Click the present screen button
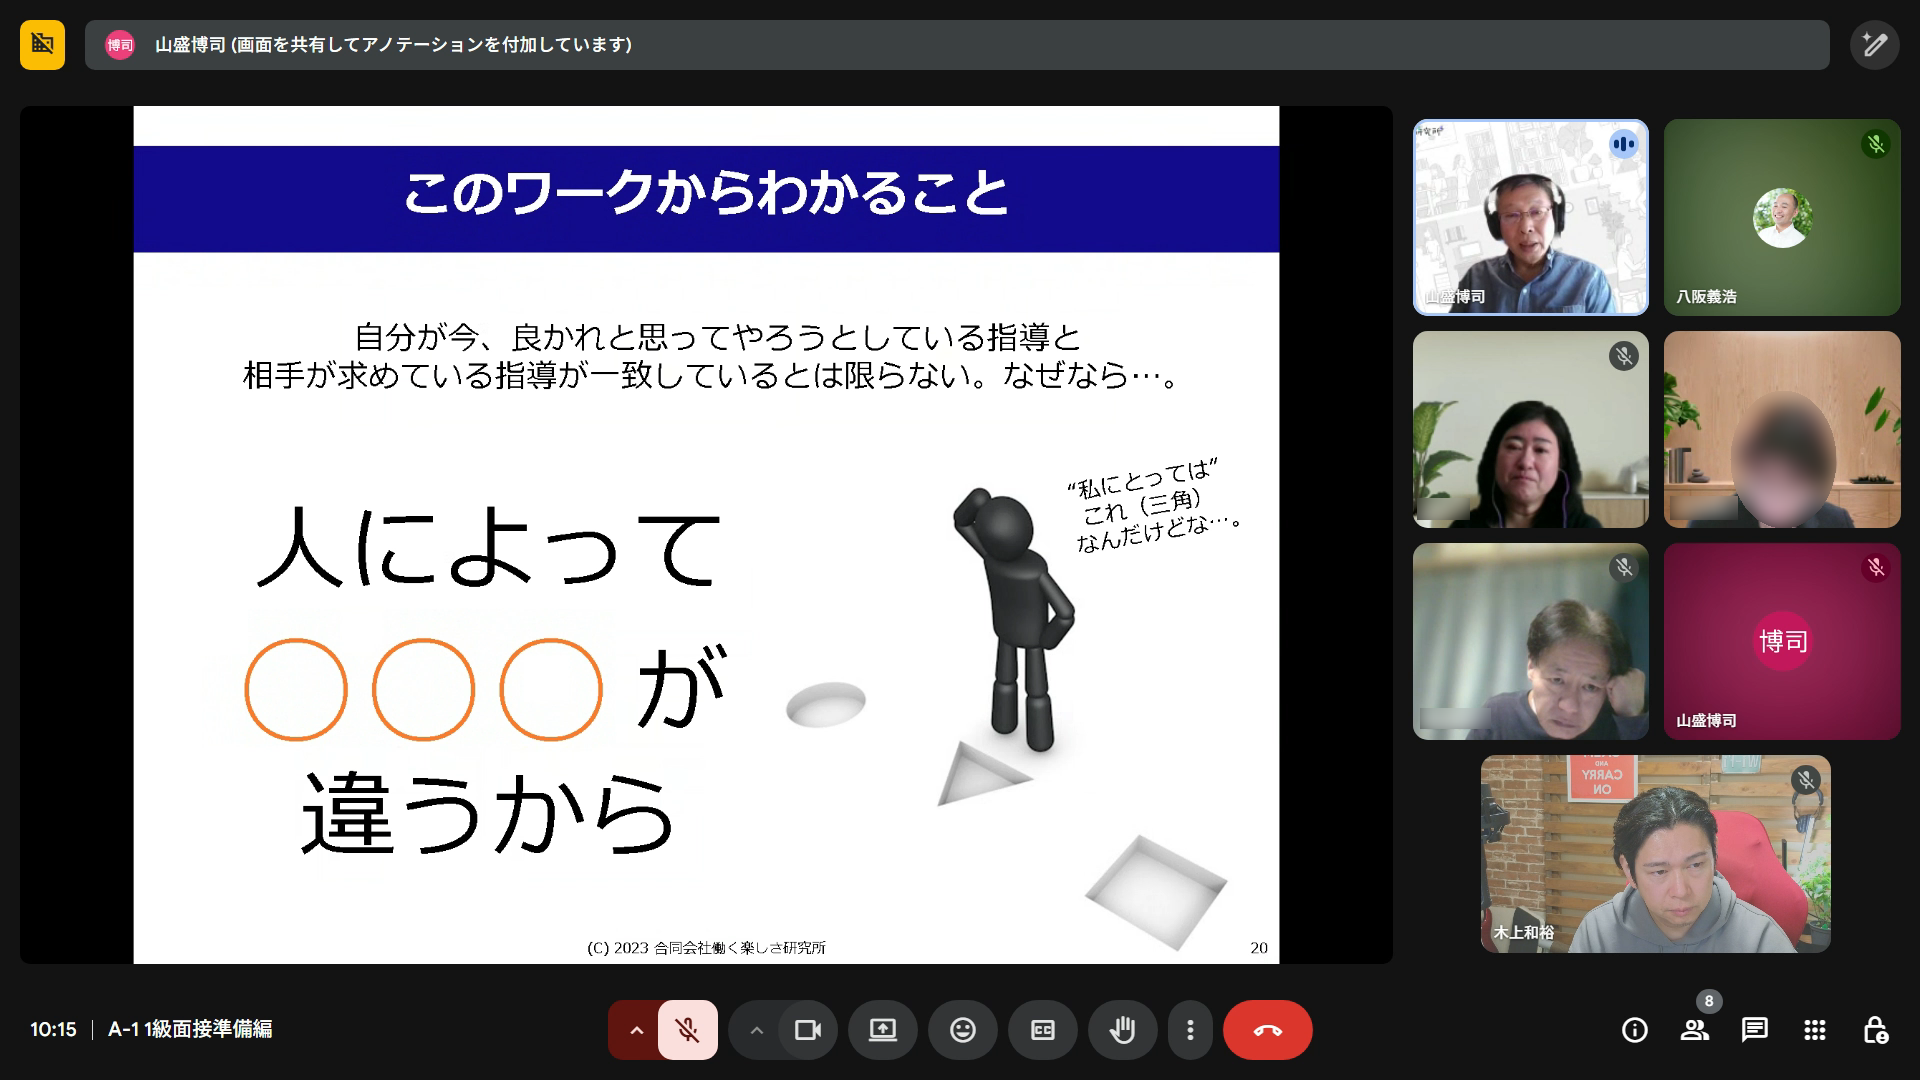Image resolution: width=1920 pixels, height=1080 pixels. tap(882, 1029)
